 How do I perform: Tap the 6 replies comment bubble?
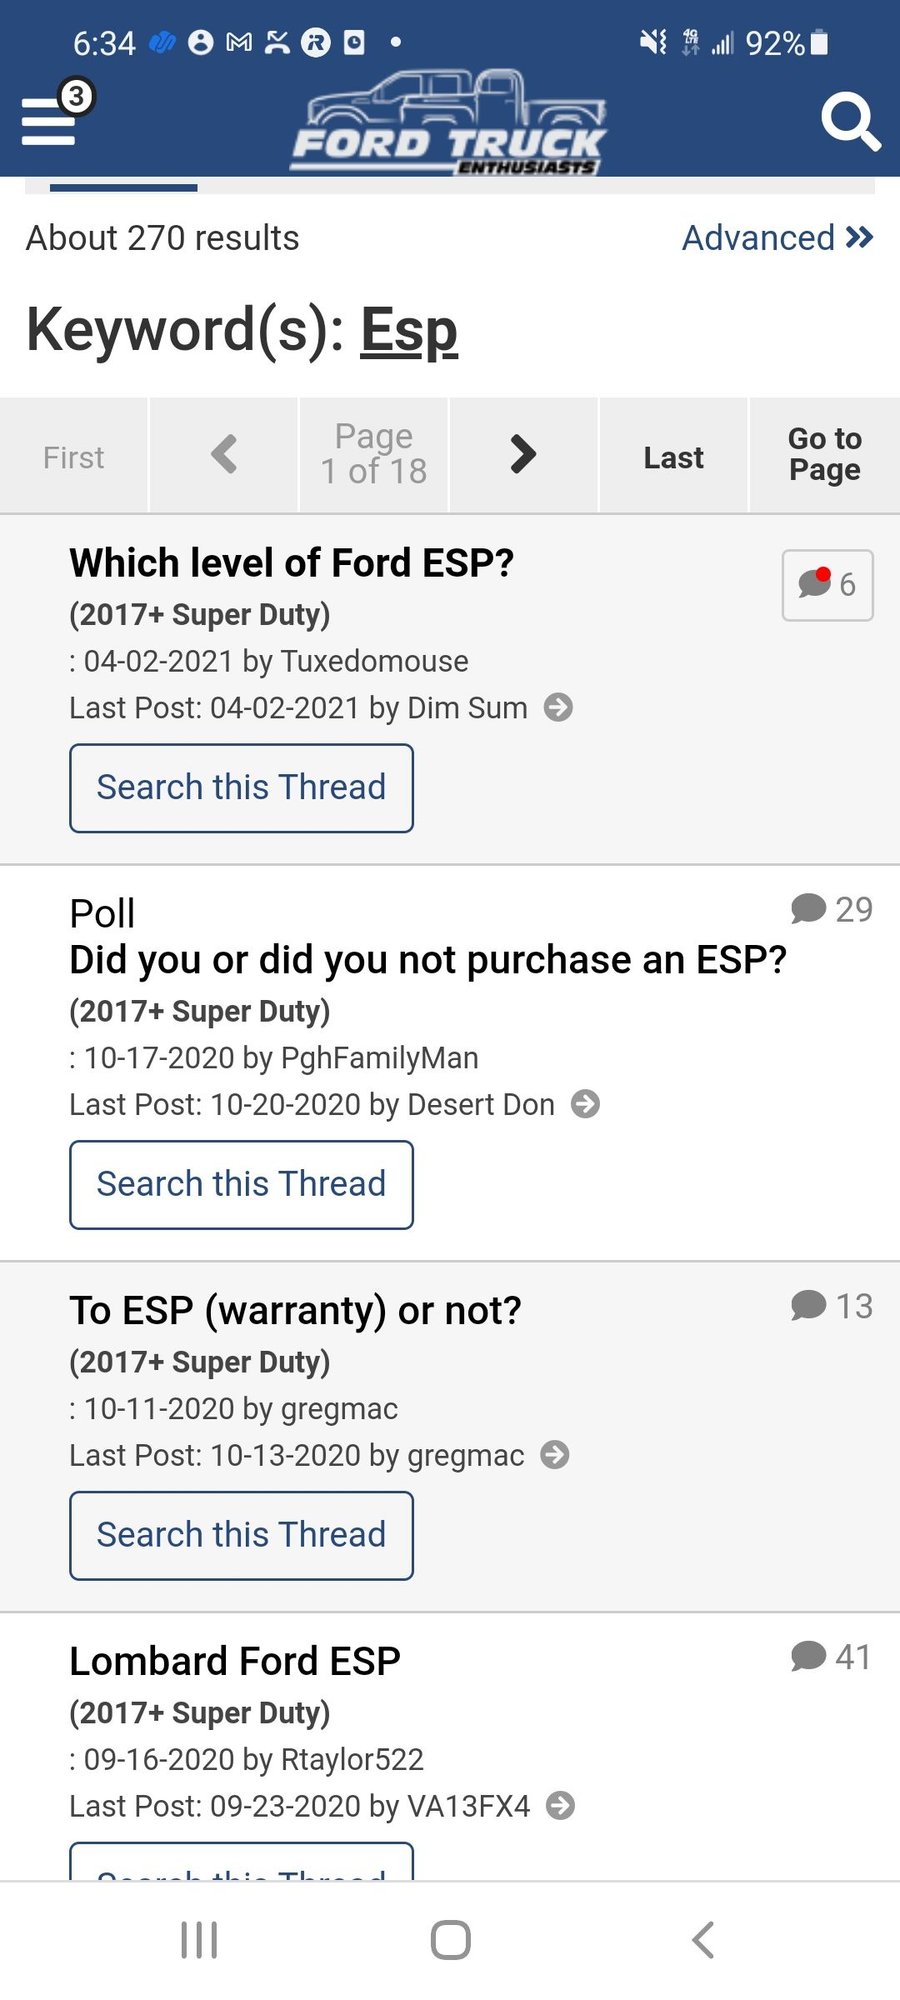point(827,585)
